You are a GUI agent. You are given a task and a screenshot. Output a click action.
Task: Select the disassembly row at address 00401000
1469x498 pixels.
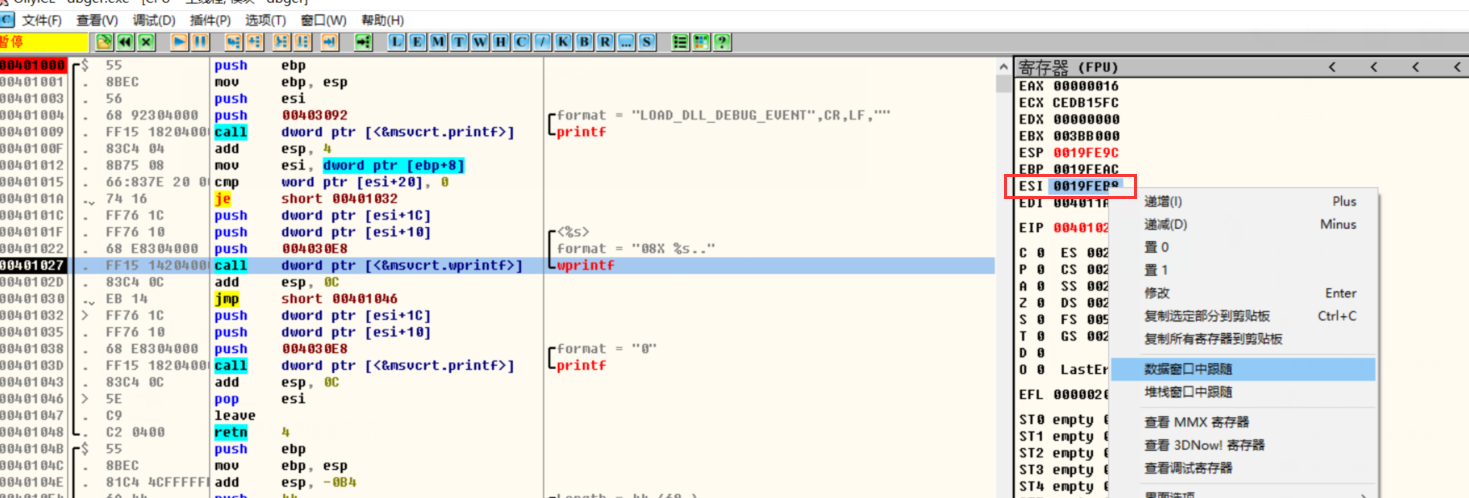click(497, 65)
